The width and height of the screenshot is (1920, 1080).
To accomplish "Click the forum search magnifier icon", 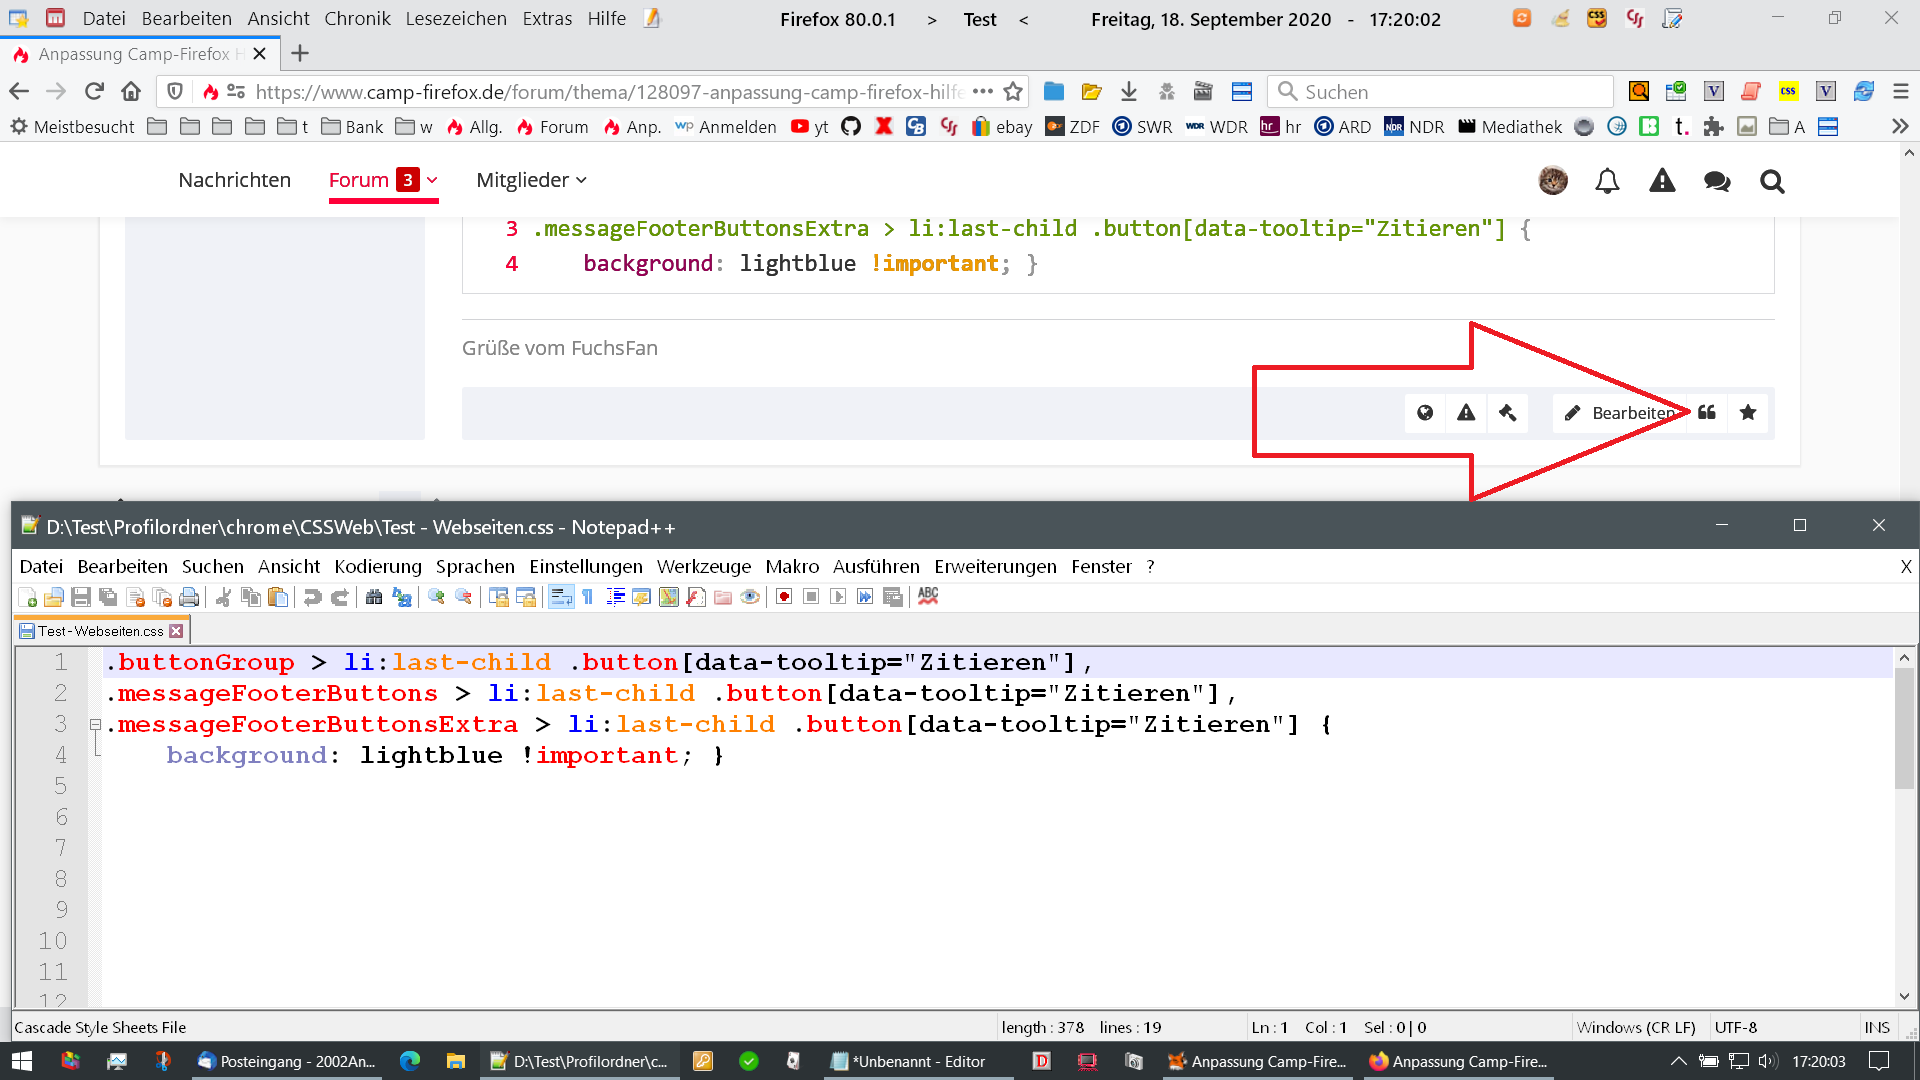I will [1772, 181].
